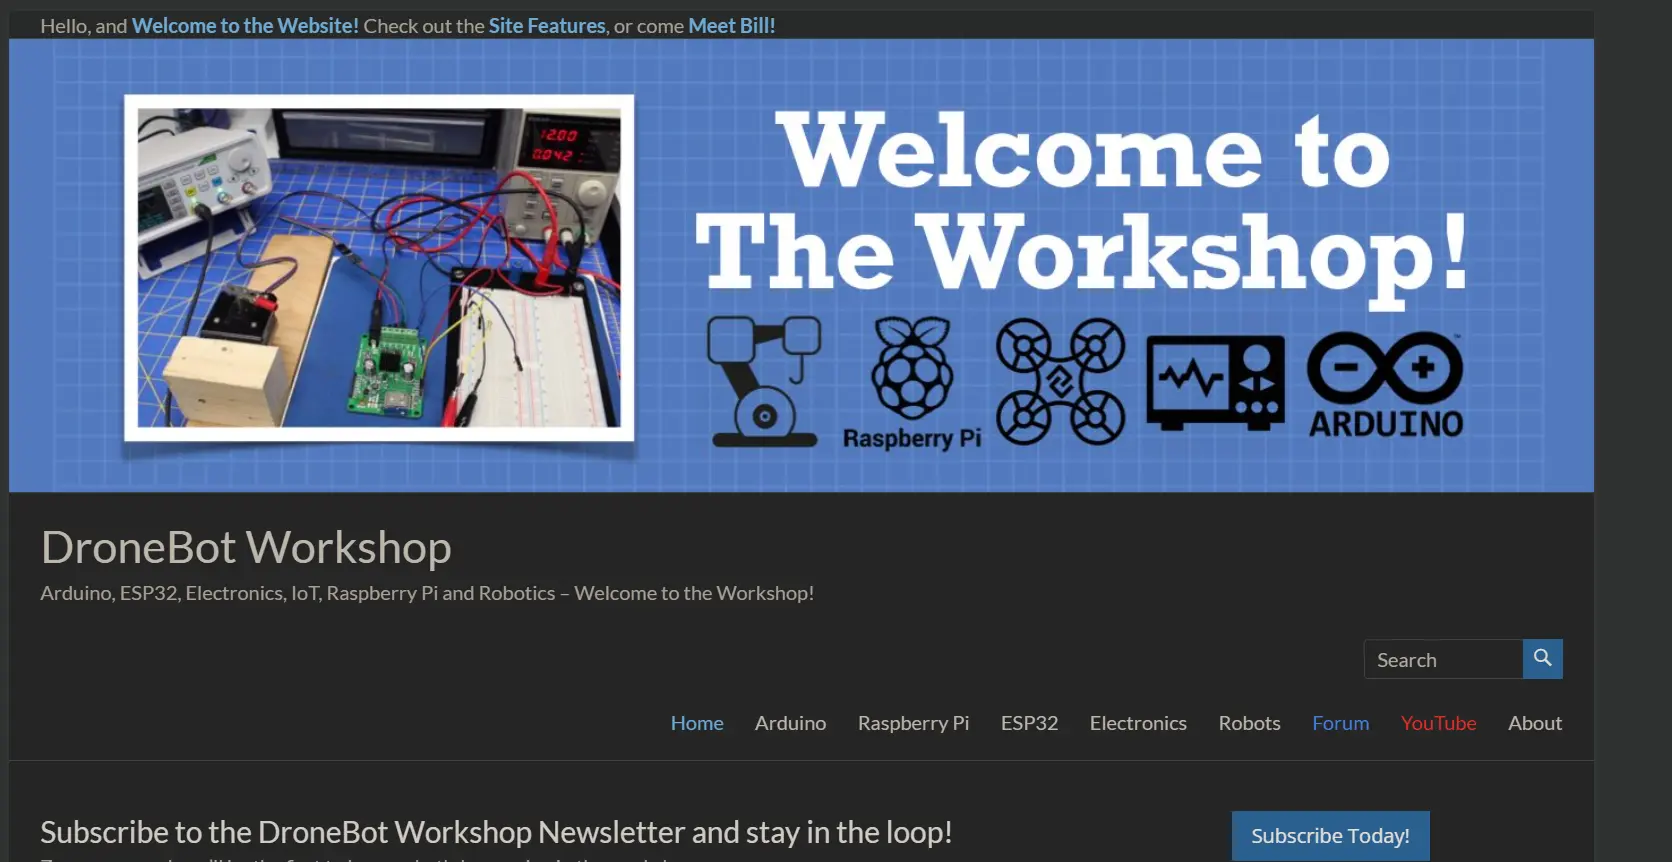1672x862 pixels.
Task: Open the Robots menu item
Action: 1249,723
